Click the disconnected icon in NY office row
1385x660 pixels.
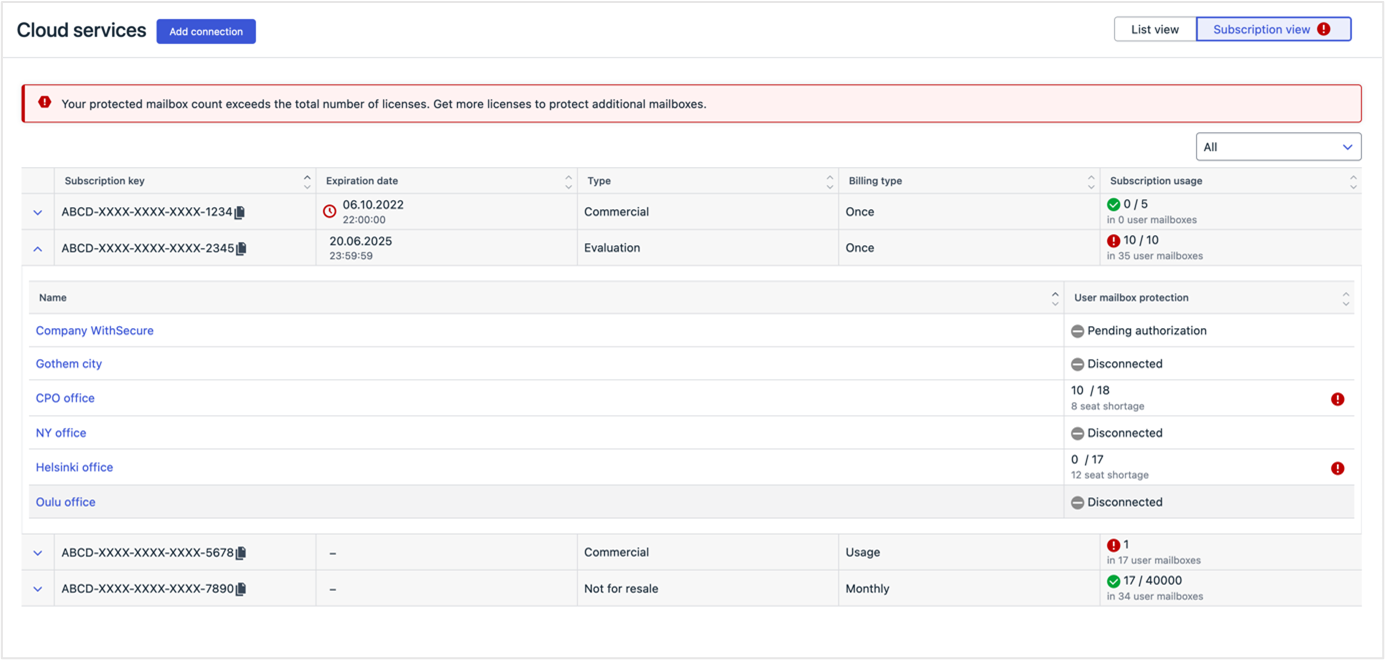(1077, 434)
